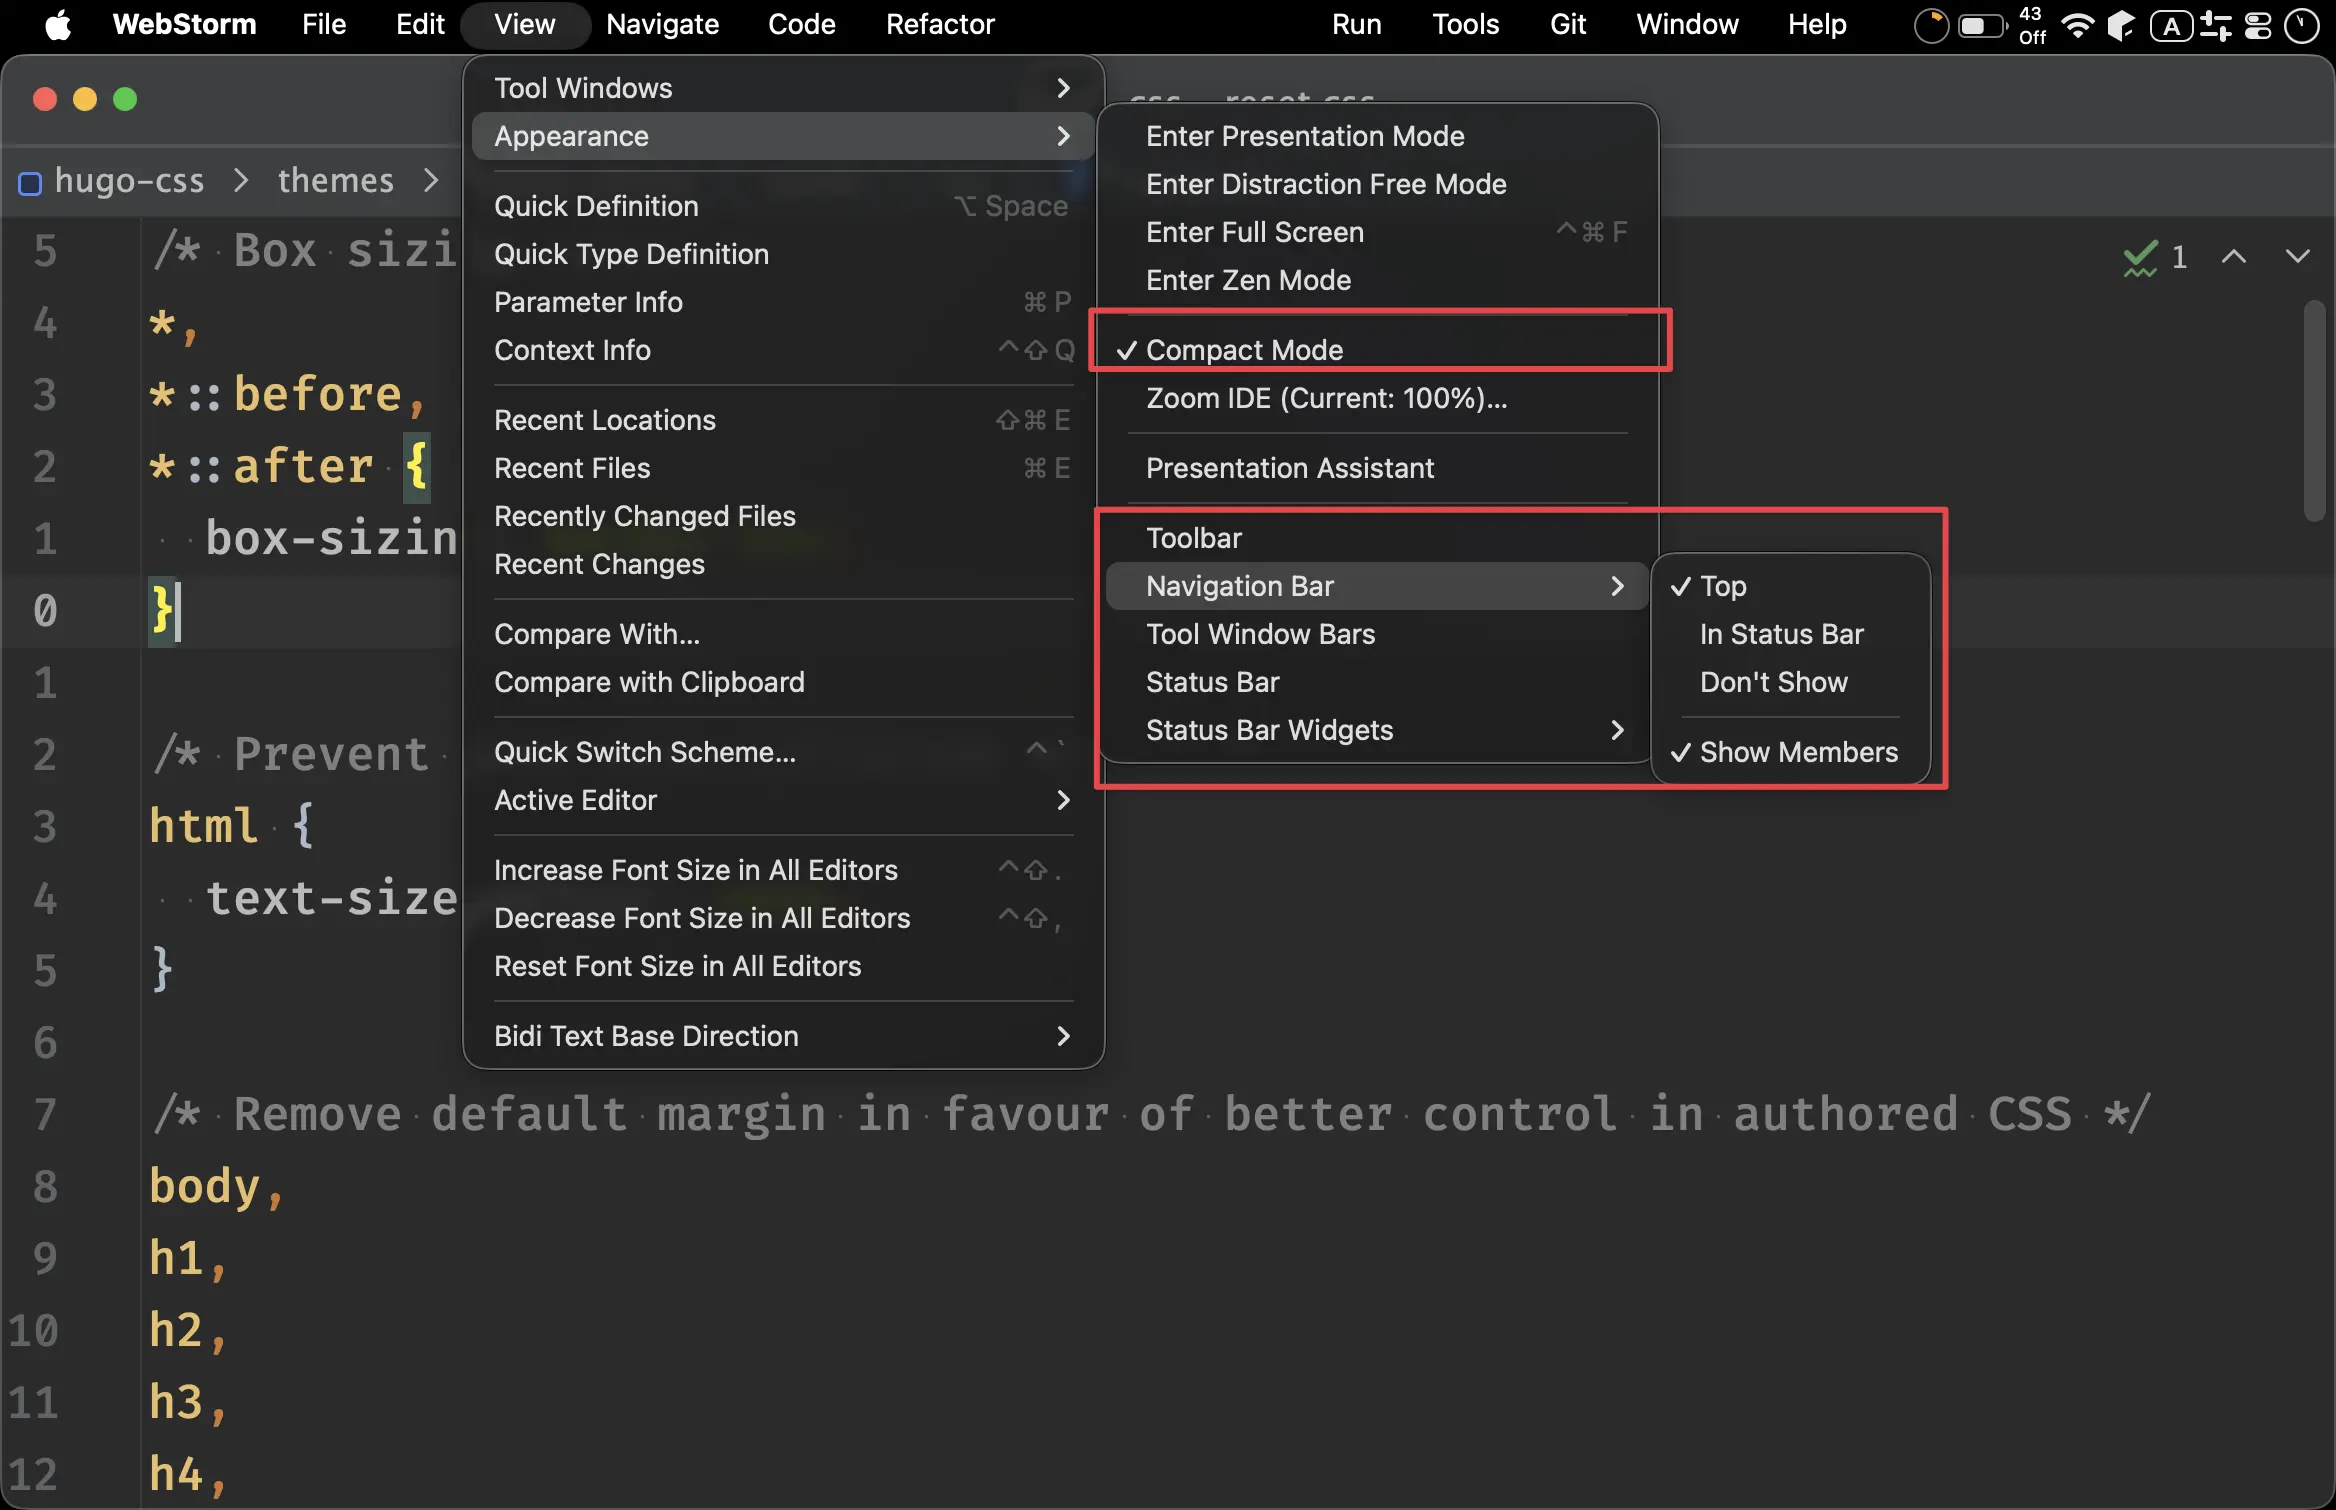2336x1510 pixels.
Task: Open macOS Control Center icon
Action: tap(2258, 25)
